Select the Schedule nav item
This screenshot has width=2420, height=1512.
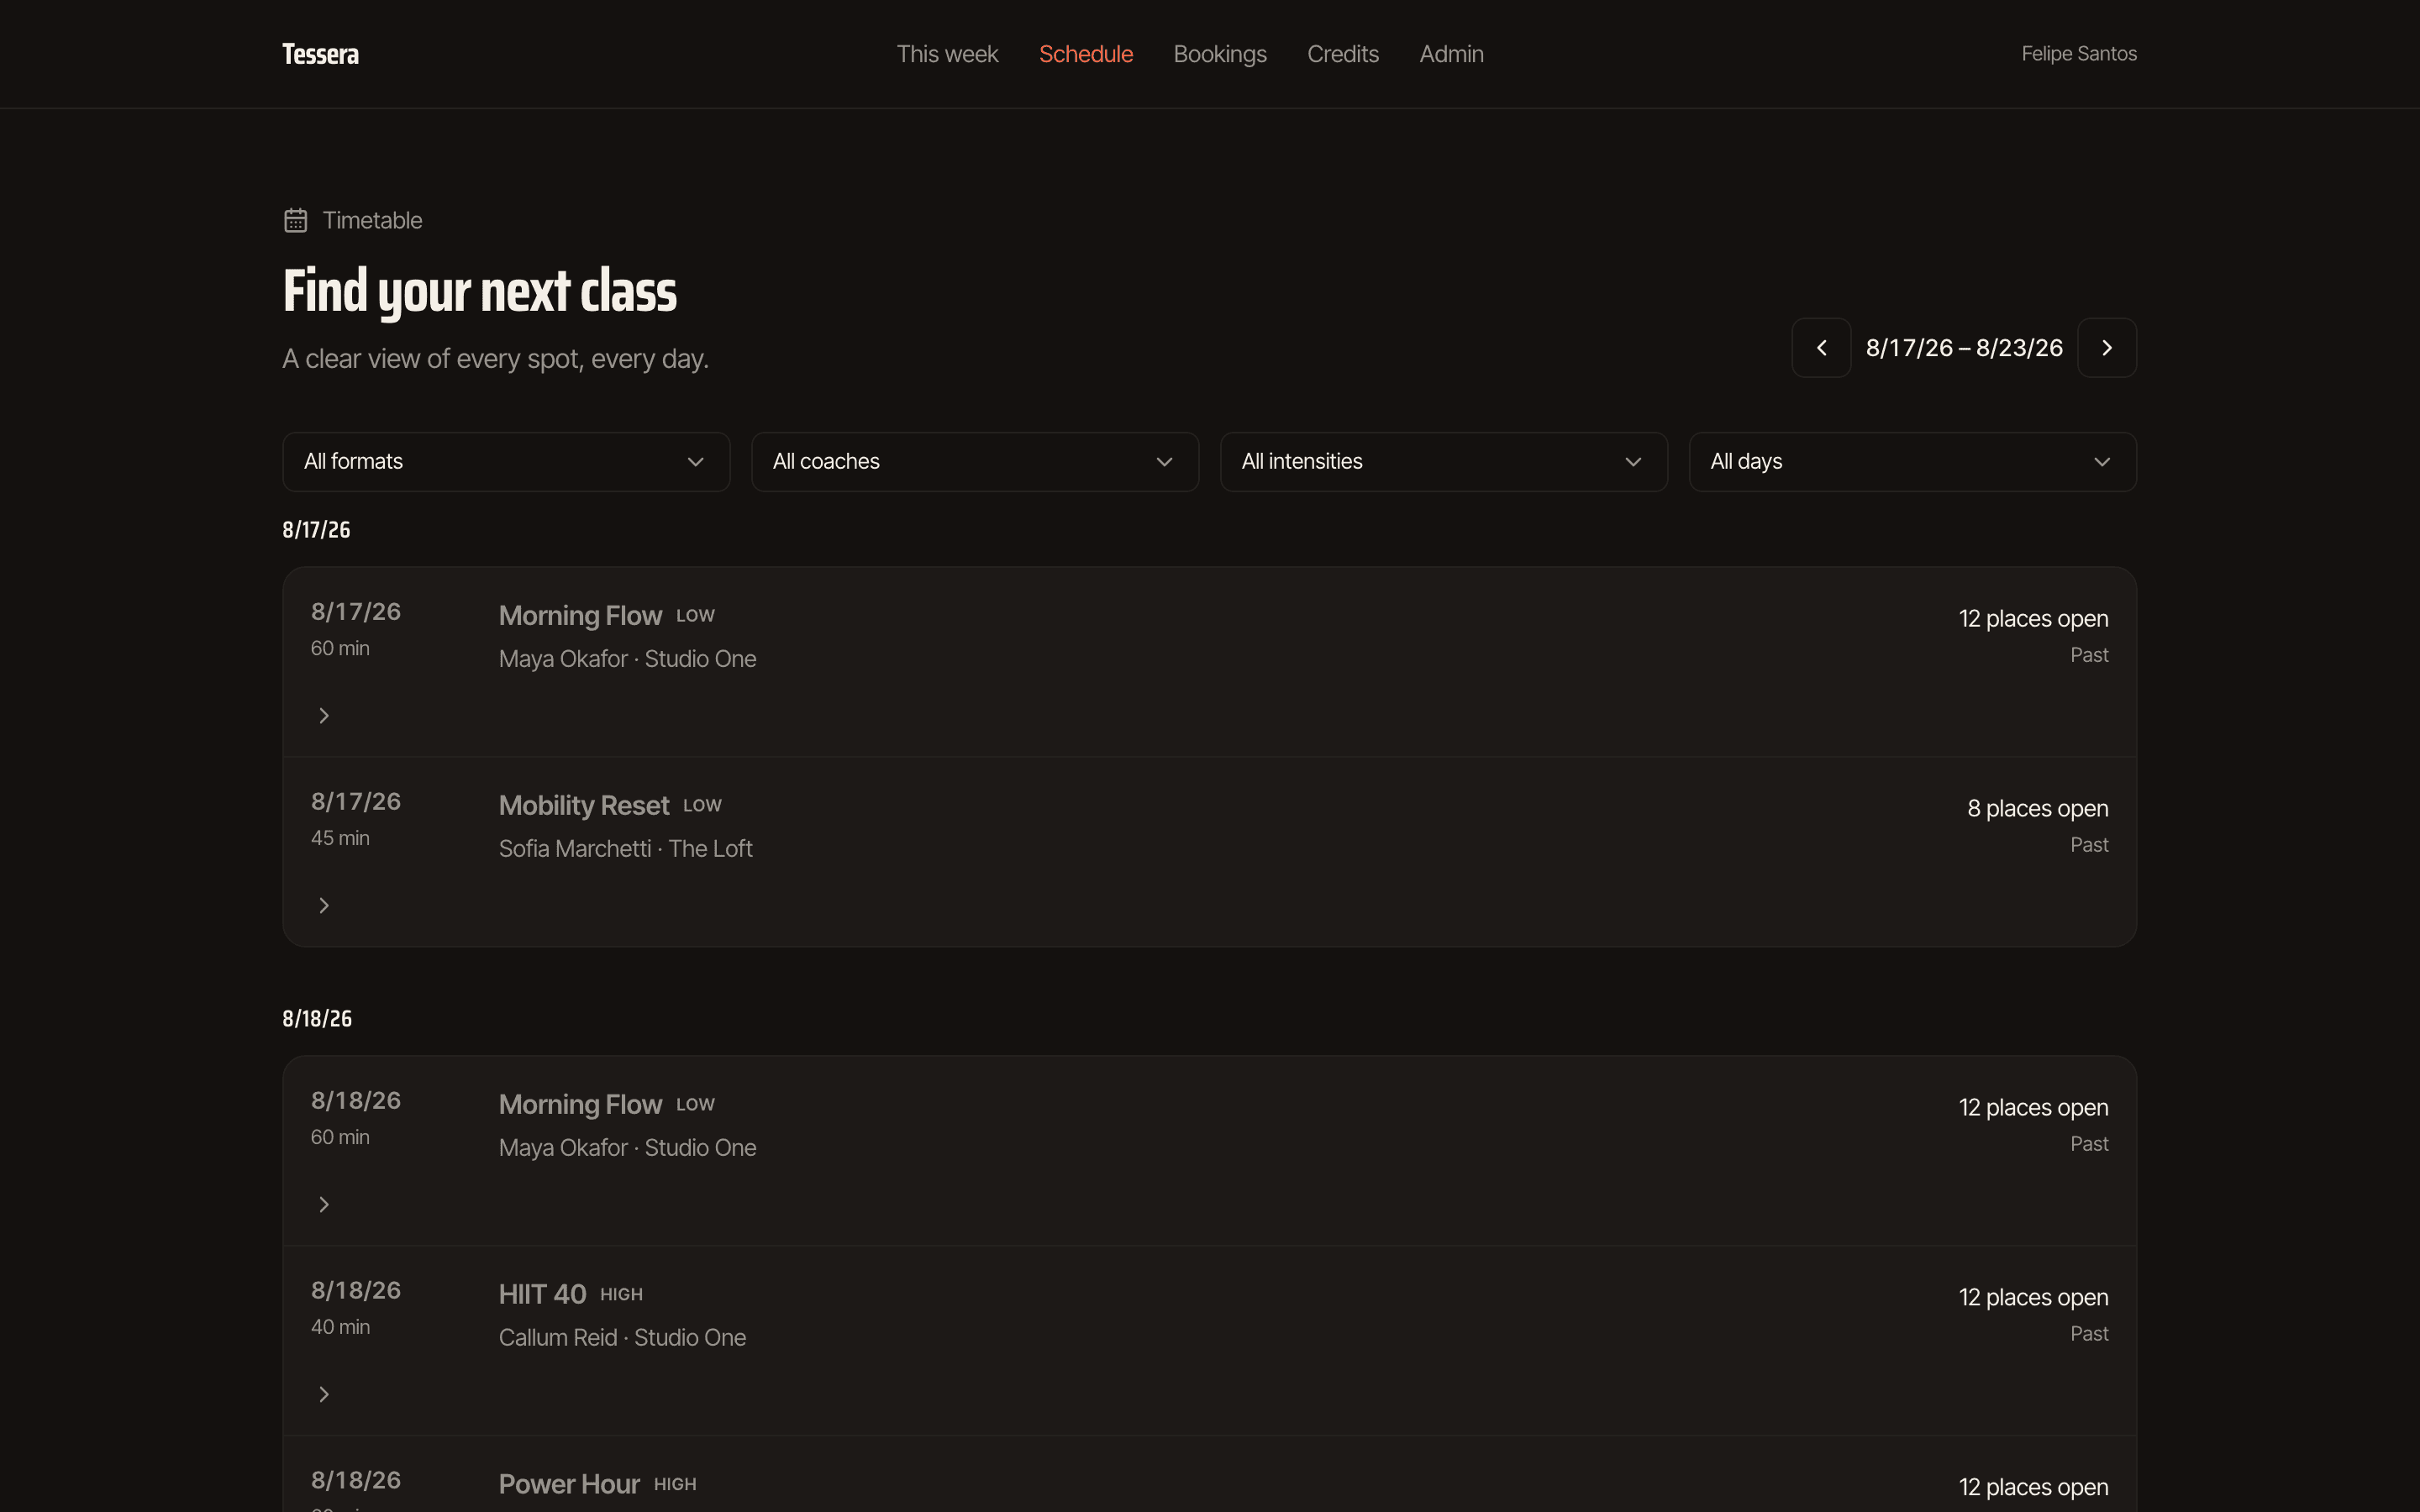pos(1086,54)
